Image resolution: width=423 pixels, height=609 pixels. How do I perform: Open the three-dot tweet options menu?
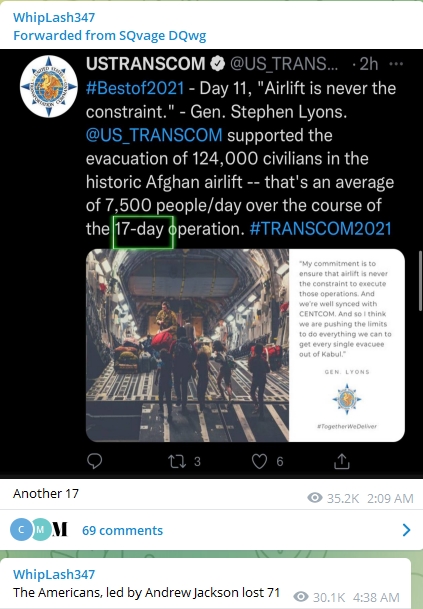396,64
